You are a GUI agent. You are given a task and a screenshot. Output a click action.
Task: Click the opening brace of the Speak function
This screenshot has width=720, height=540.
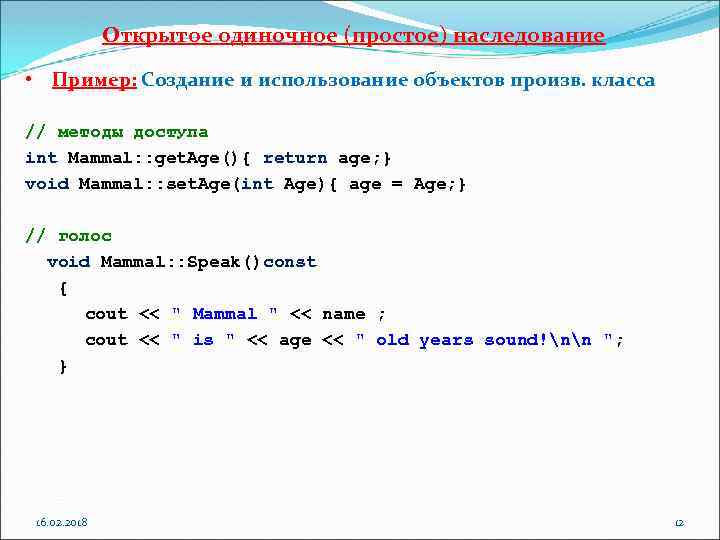click(63, 288)
